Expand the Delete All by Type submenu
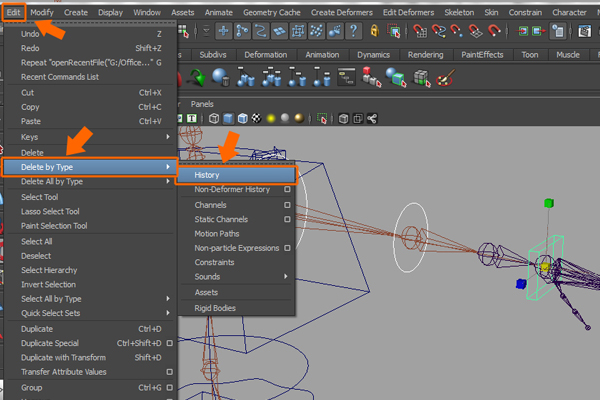This screenshot has width=600, height=400. [168, 181]
